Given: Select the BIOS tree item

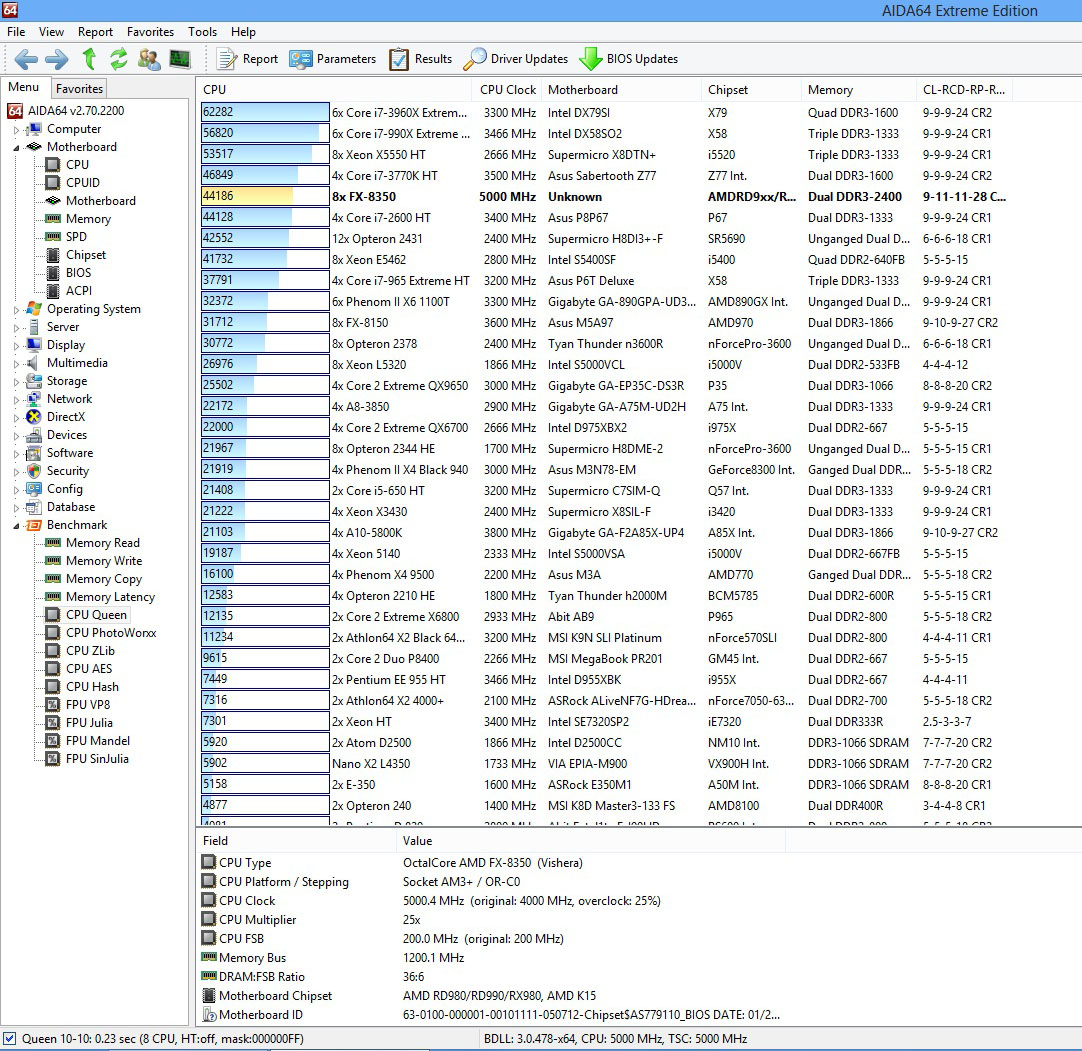Looking at the screenshot, I should (78, 273).
